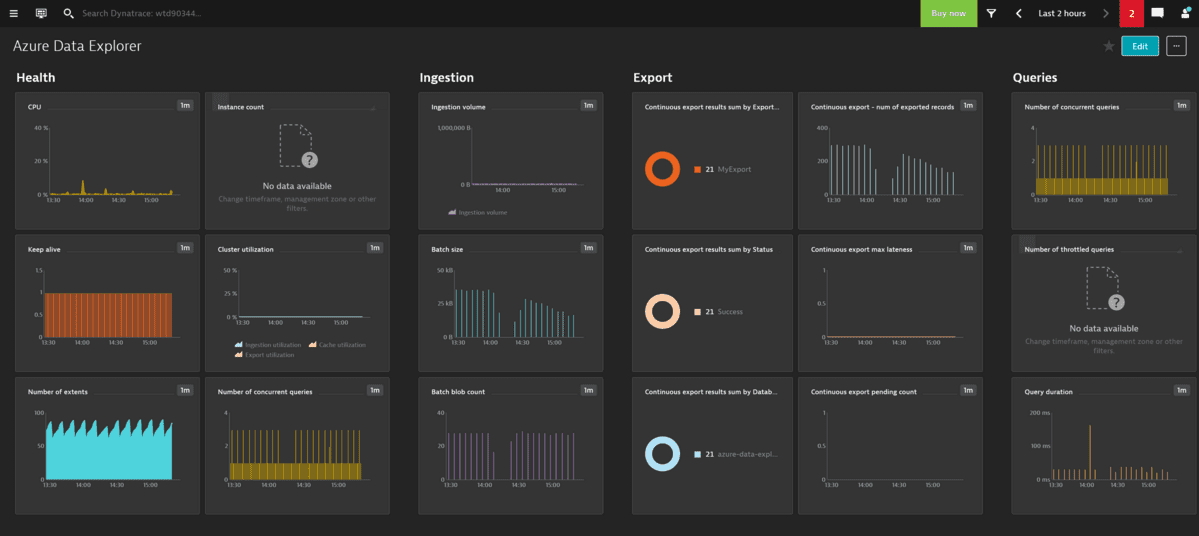This screenshot has height=536, width=1199.
Task: Click the Queries section heading
Action: (x=1035, y=77)
